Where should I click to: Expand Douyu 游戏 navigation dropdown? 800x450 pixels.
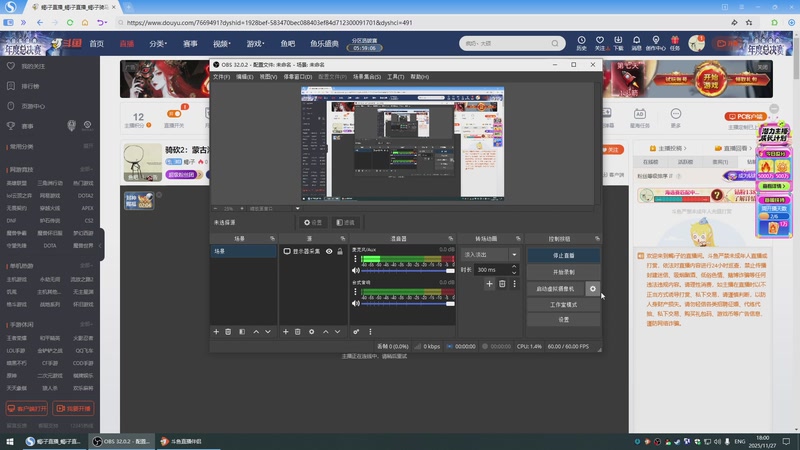256,44
